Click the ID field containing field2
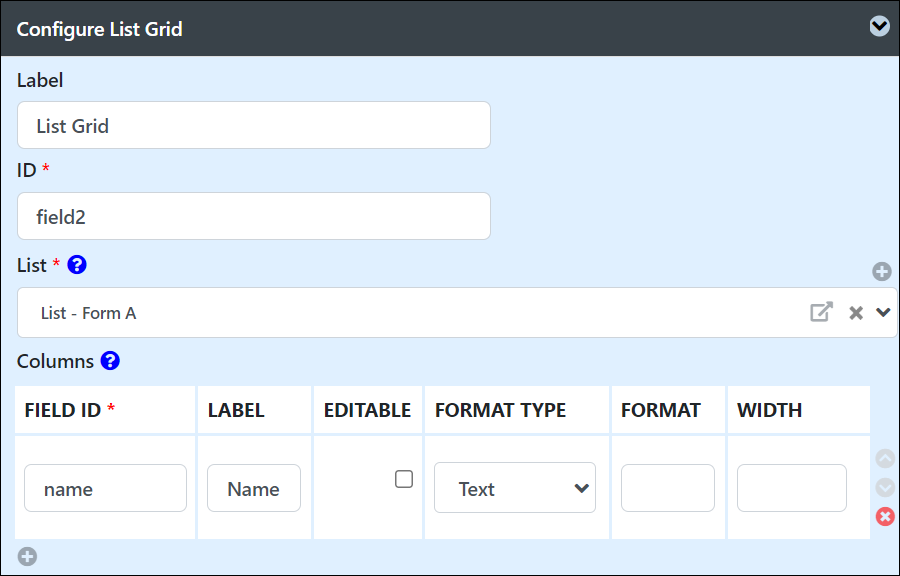The width and height of the screenshot is (900, 576). (x=254, y=216)
